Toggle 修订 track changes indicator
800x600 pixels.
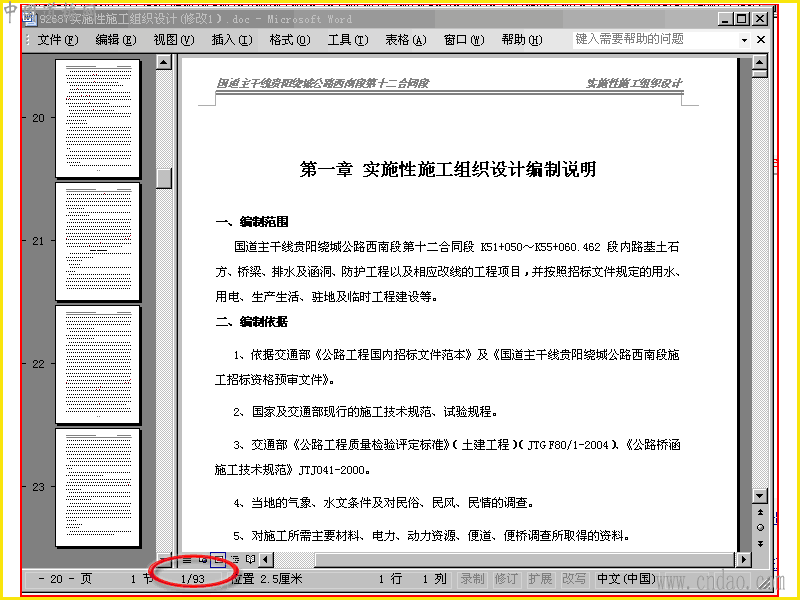coord(506,579)
